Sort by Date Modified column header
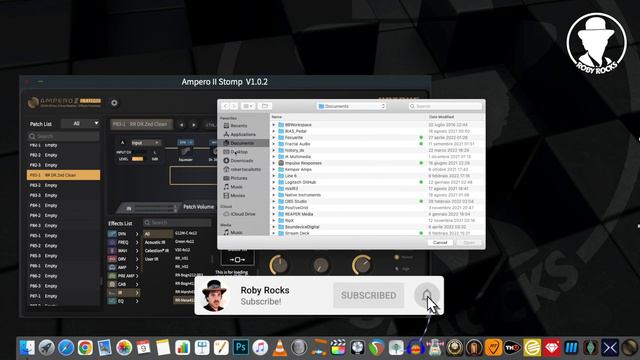Viewport: 640px width, 360px height. click(x=441, y=117)
